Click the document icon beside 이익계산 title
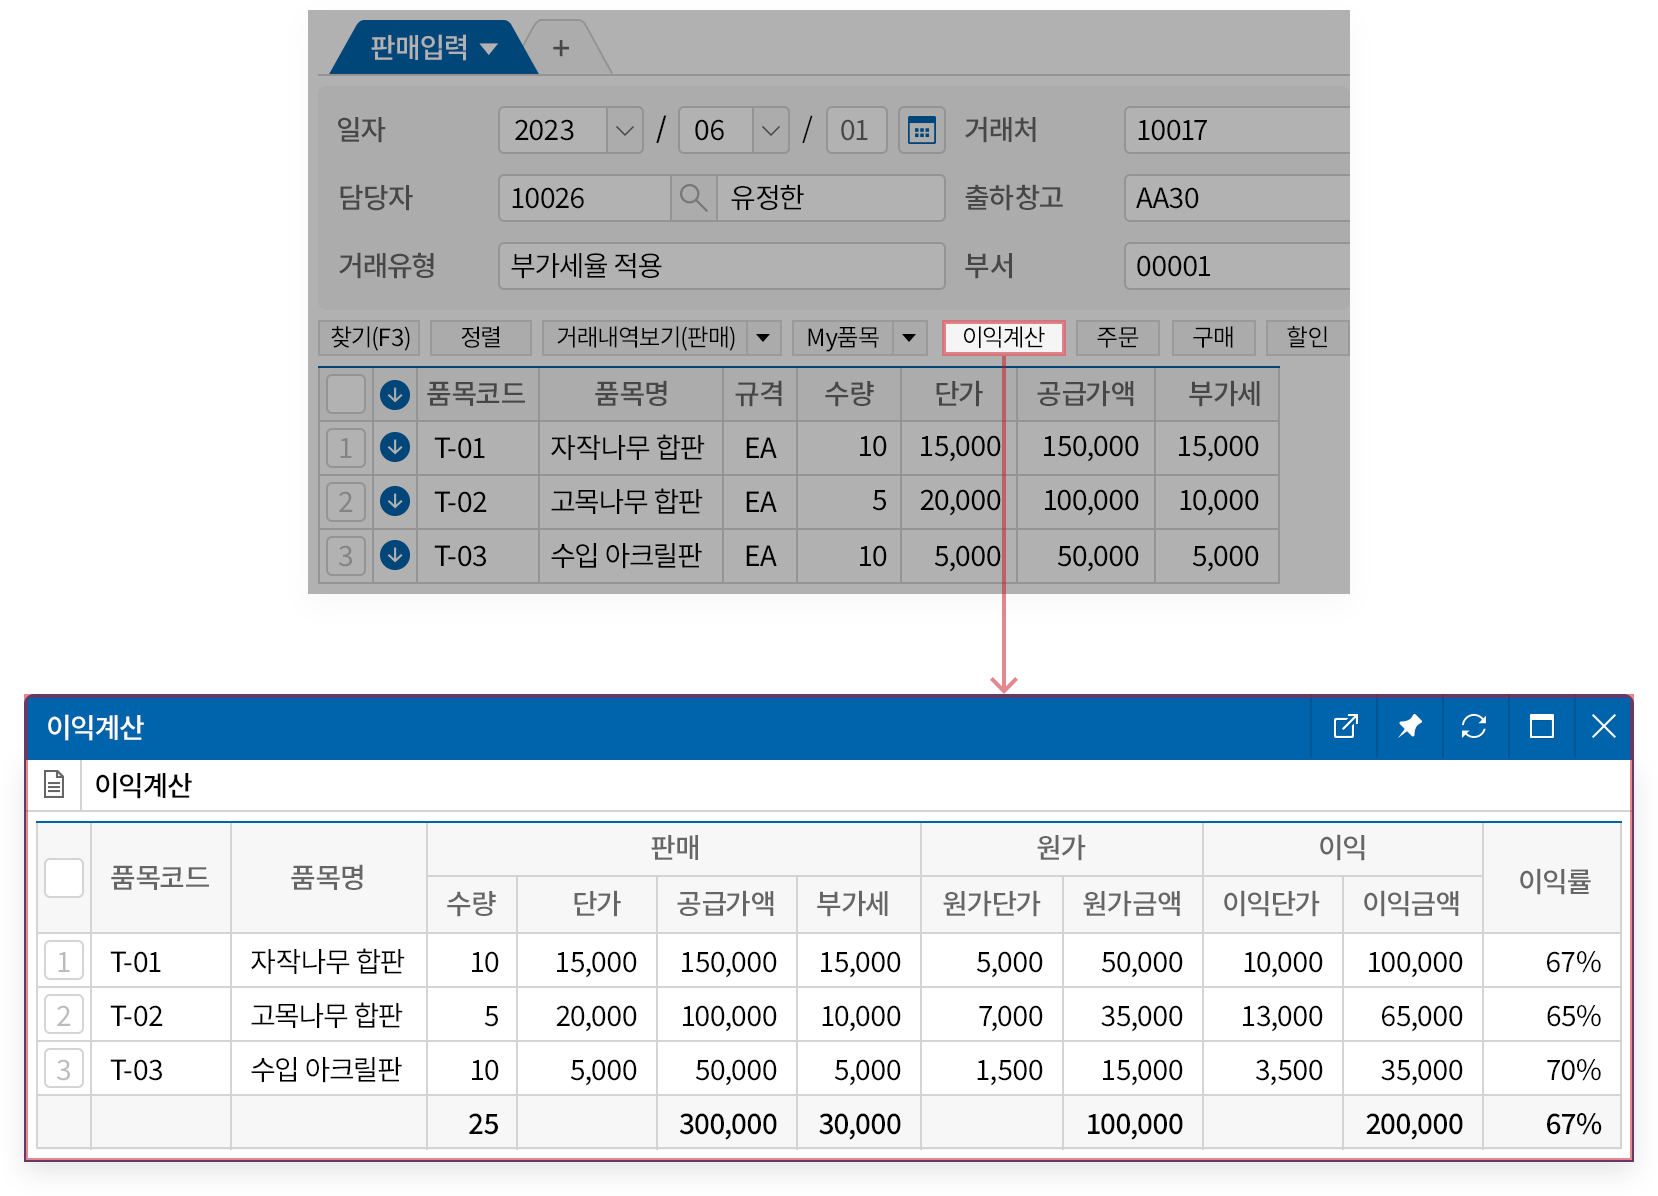Viewport: 1658px width, 1196px height. pyautogui.click(x=54, y=785)
